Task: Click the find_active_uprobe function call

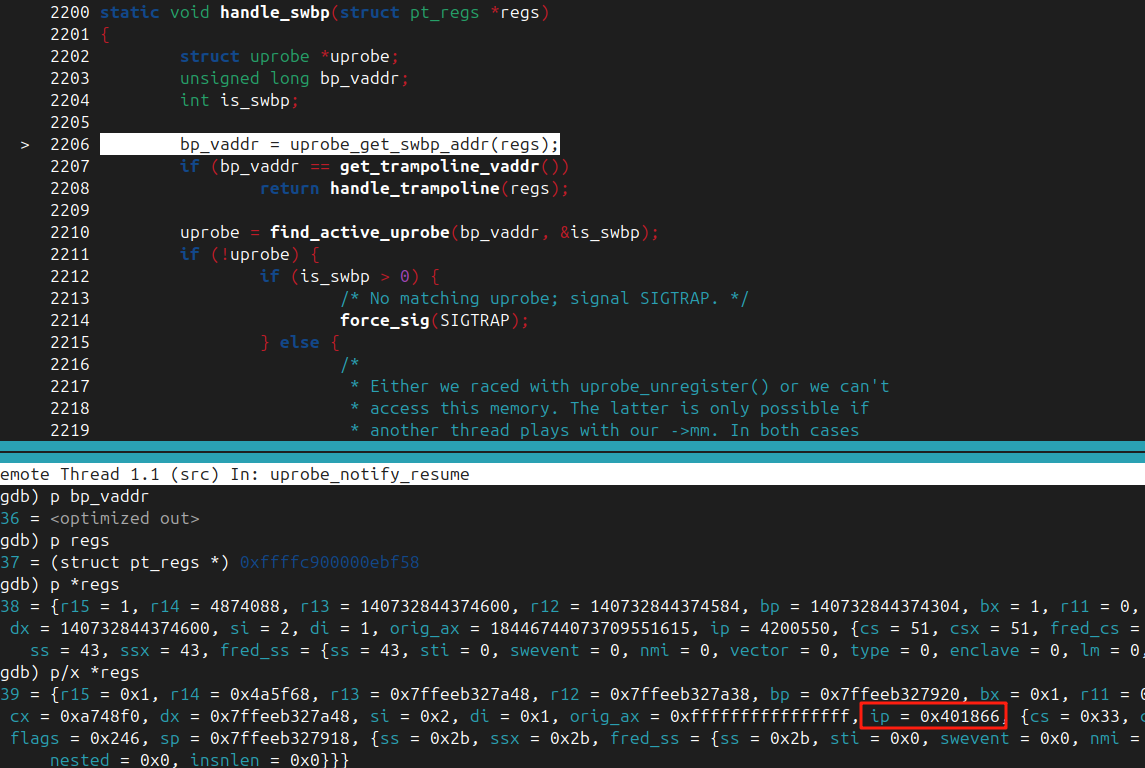Action: pyautogui.click(x=359, y=232)
